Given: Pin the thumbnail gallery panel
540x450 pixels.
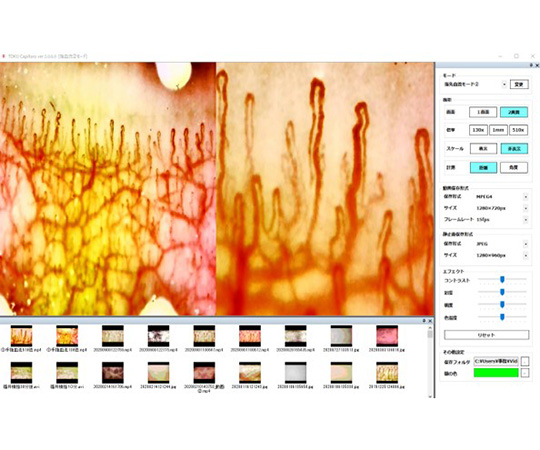Looking at the screenshot, I should 424,321.
